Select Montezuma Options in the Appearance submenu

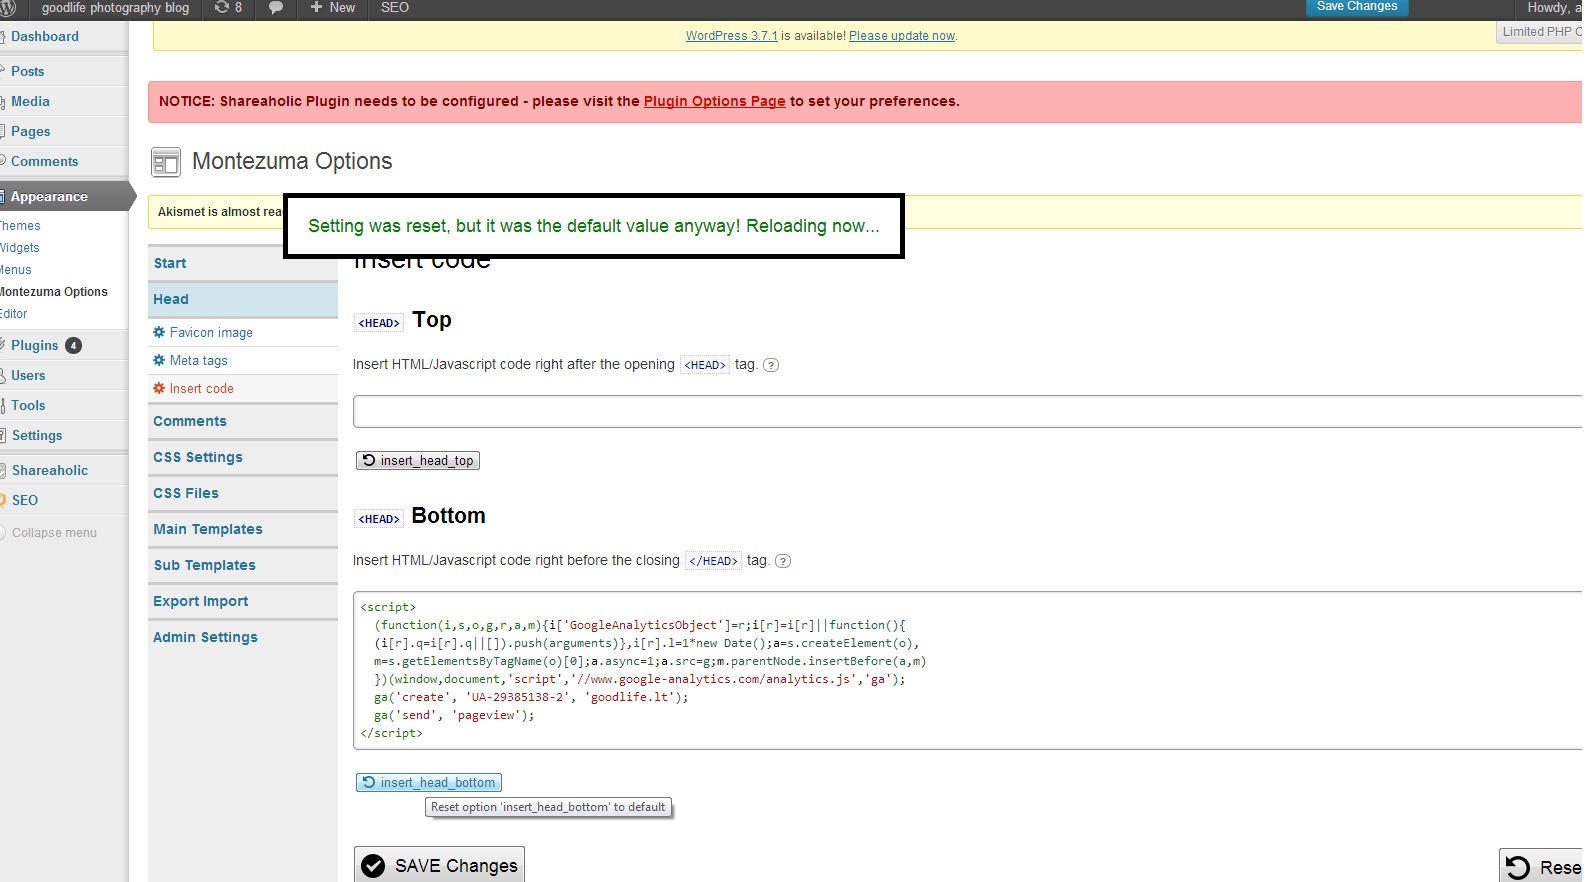(54, 292)
